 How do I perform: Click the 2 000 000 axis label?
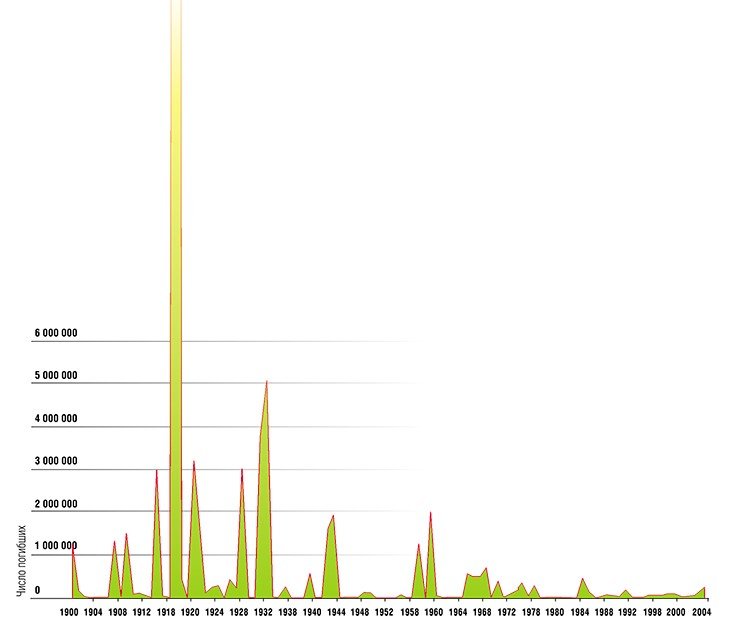pyautogui.click(x=56, y=504)
